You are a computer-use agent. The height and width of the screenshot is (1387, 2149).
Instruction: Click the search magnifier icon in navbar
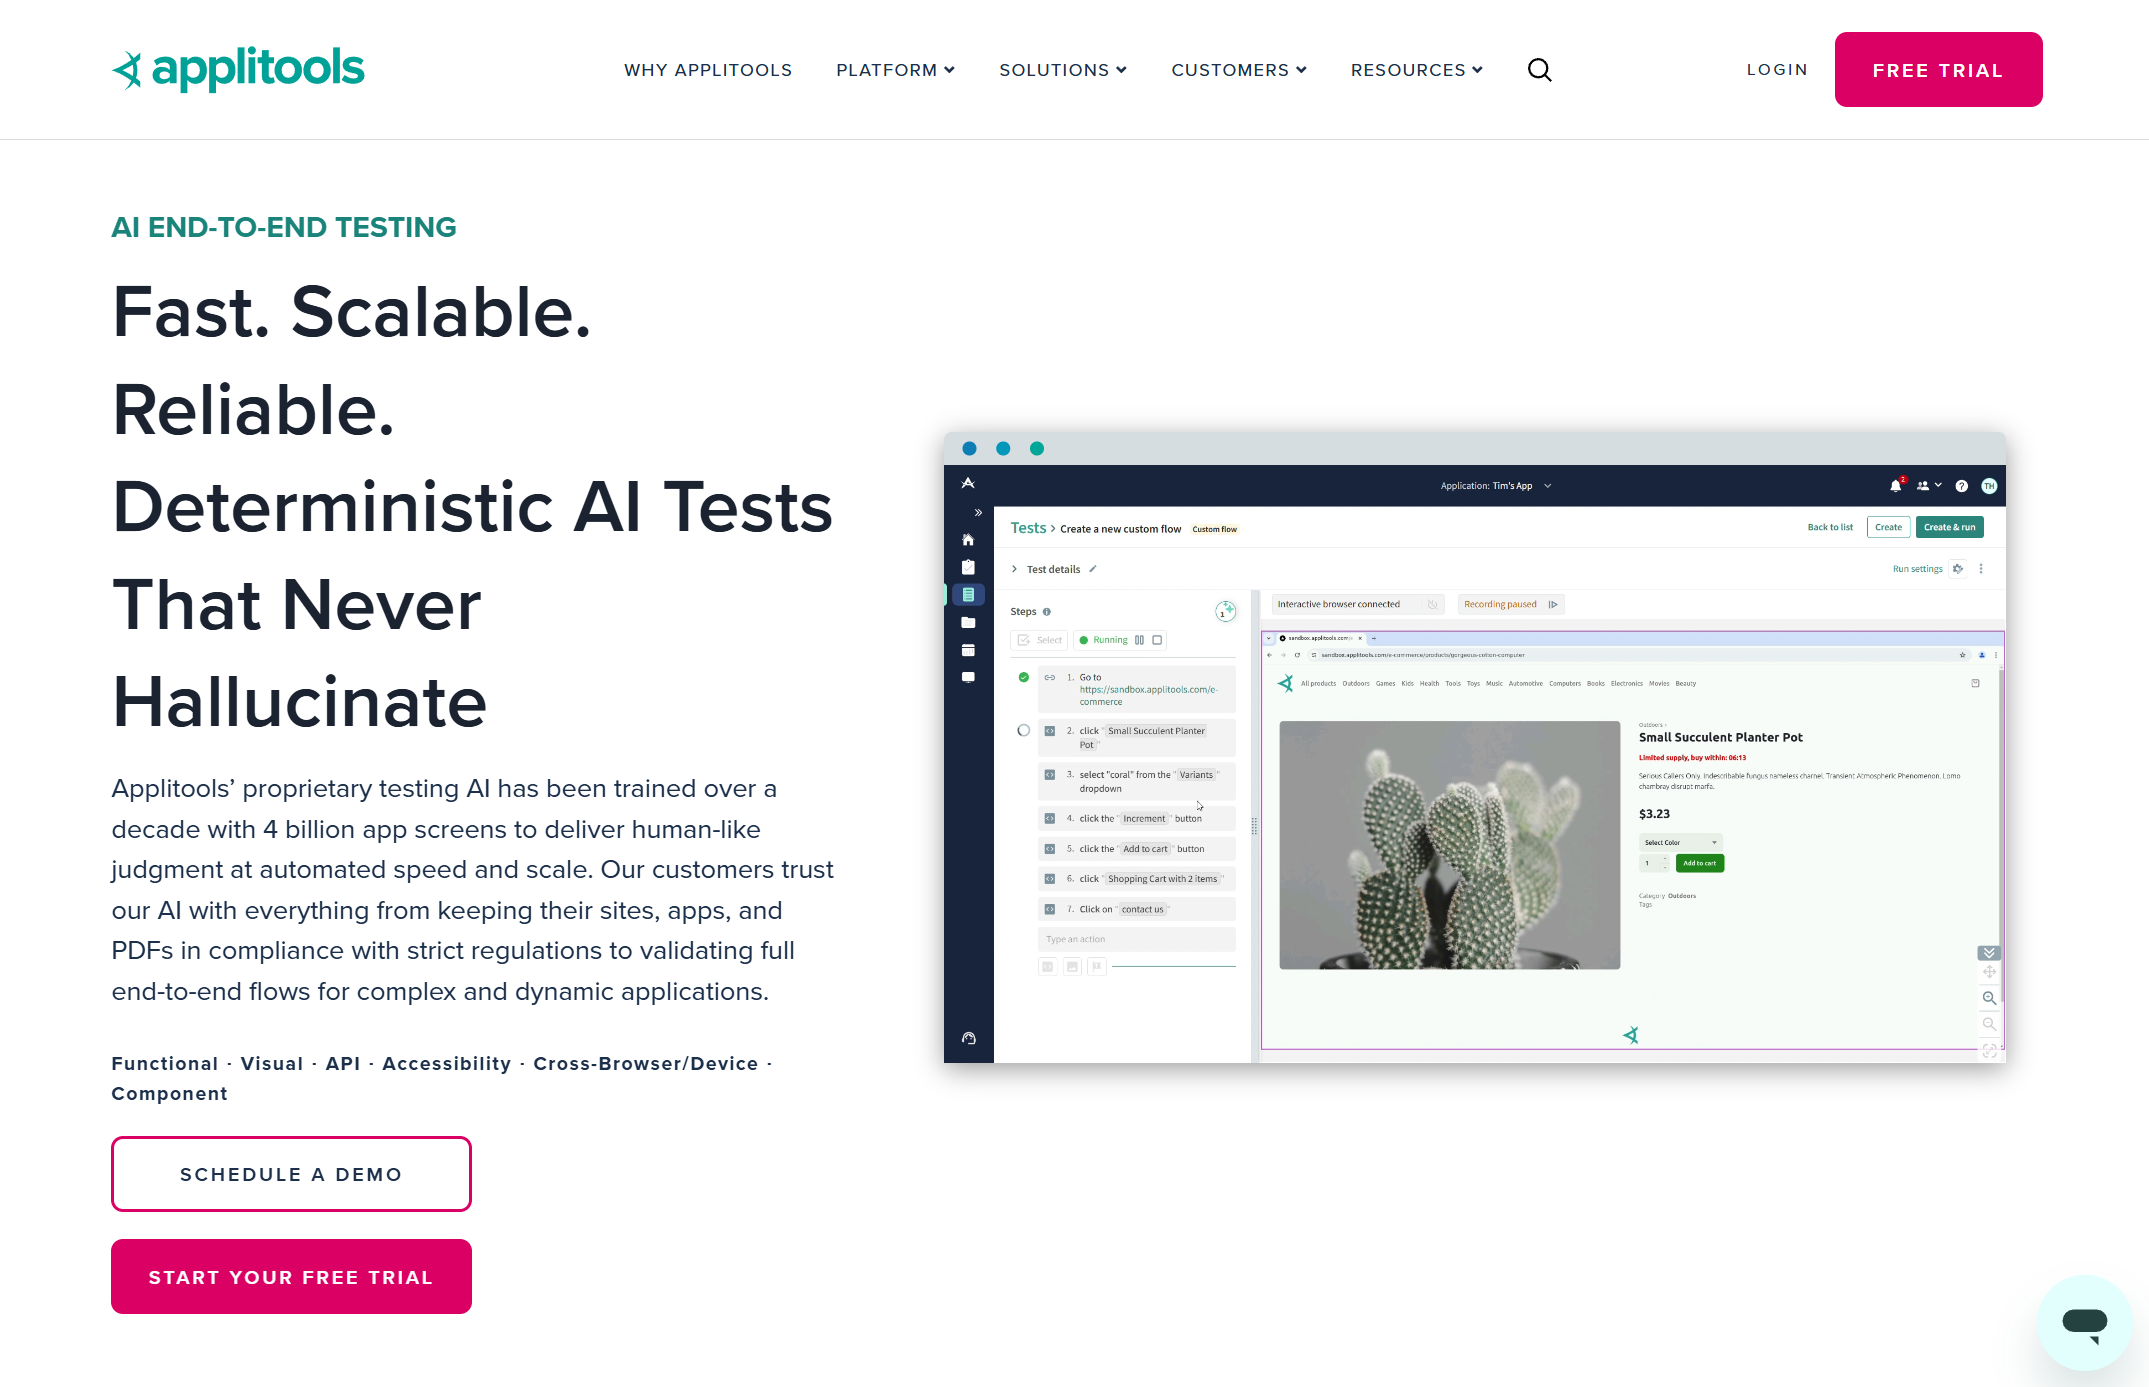pyautogui.click(x=1539, y=70)
